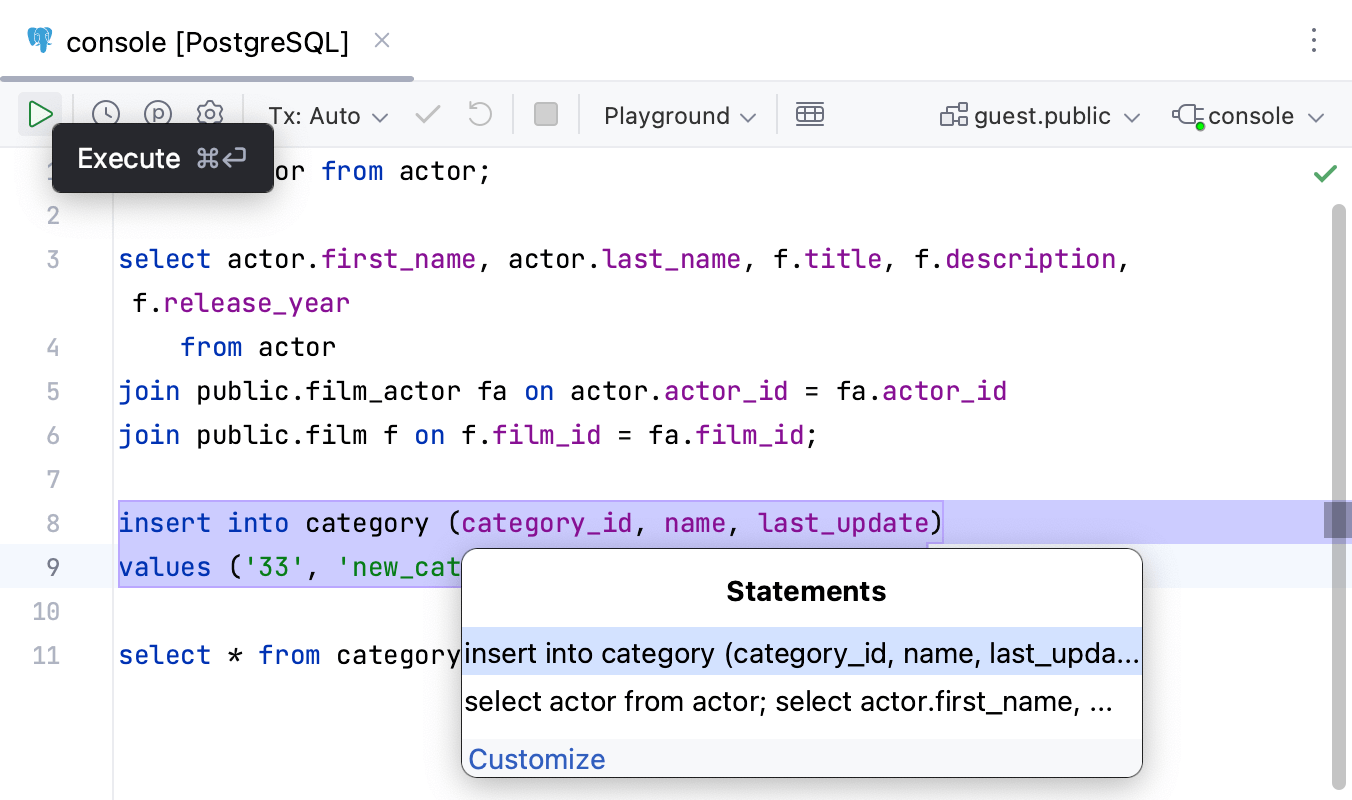The image size is (1352, 800).
Task: Stop the running query
Action: 545,114
